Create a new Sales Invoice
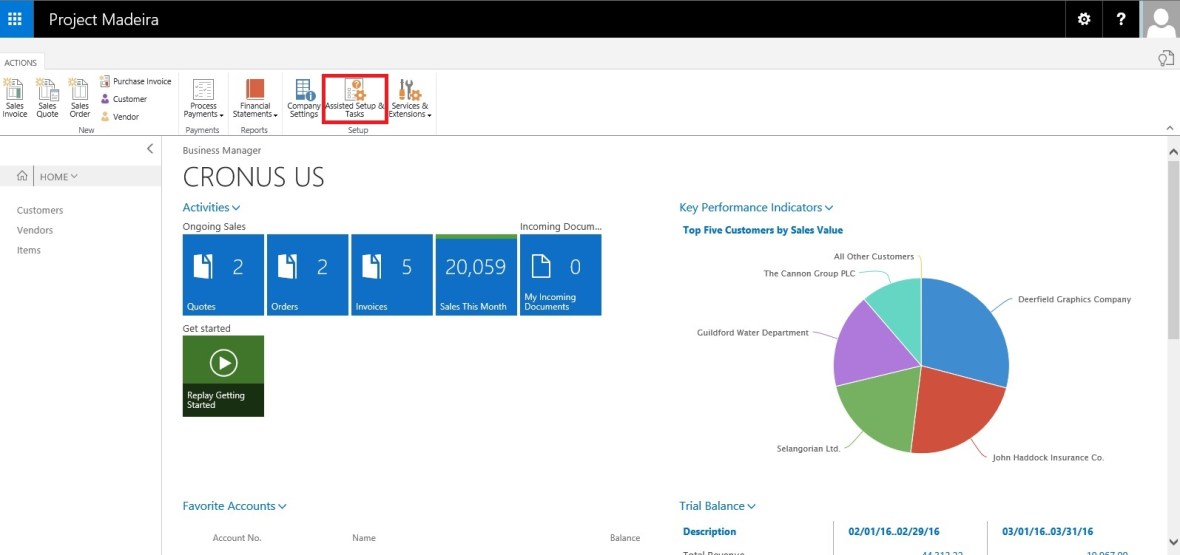This screenshot has width=1180, height=555. [14, 97]
